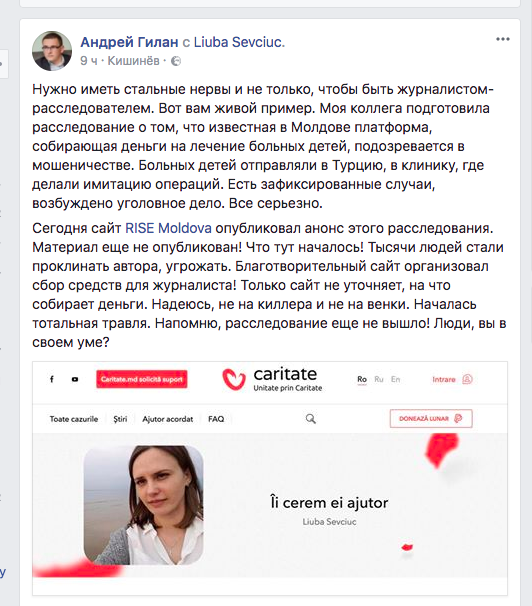Open the Știri menu item
The image size is (532, 606).
point(120,419)
